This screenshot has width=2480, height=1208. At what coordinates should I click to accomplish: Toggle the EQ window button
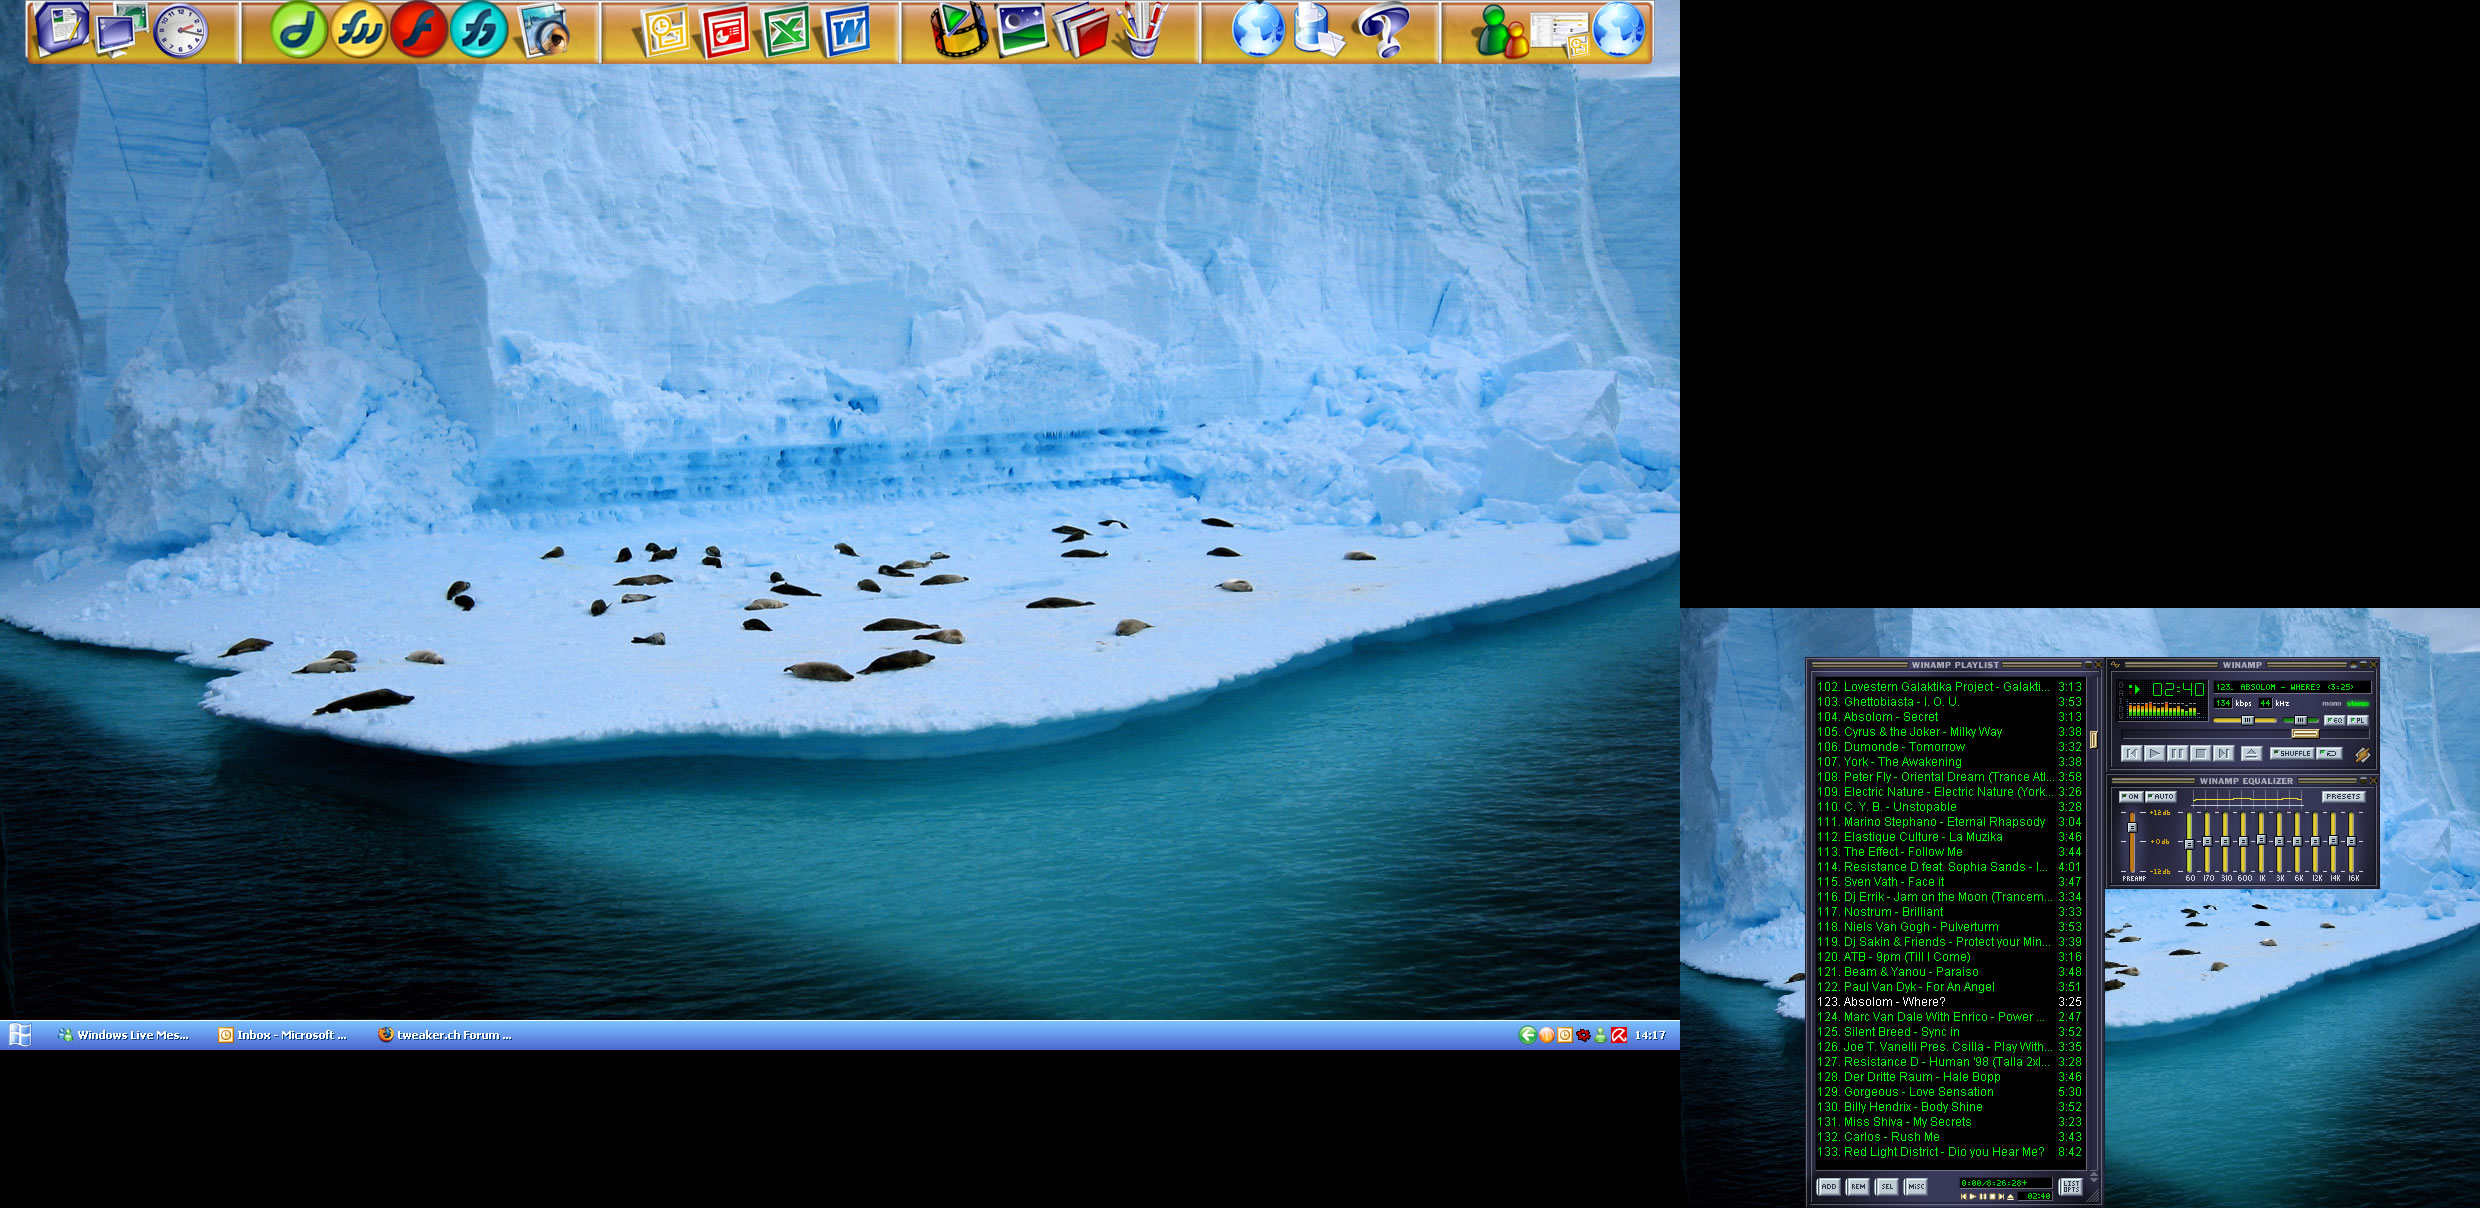[2335, 720]
